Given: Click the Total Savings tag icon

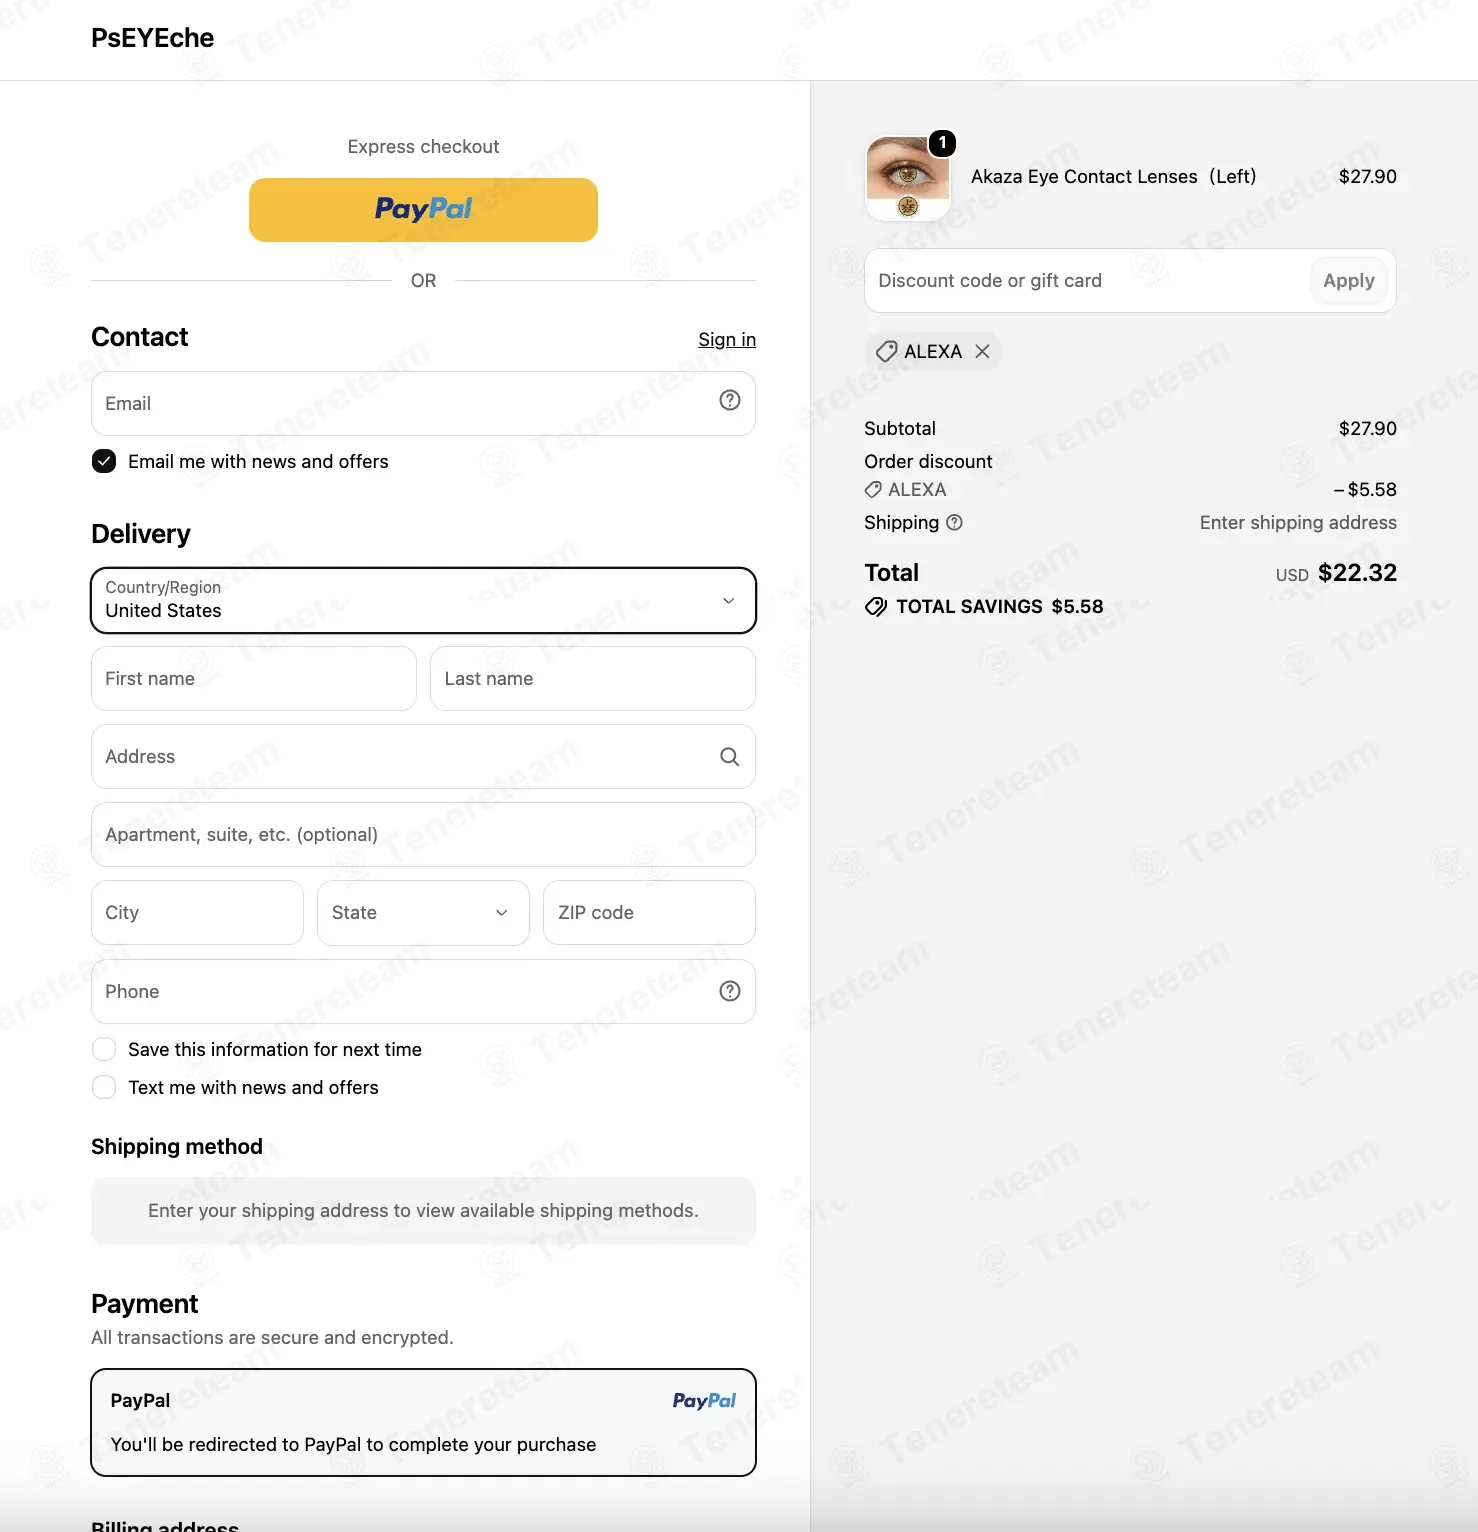Looking at the screenshot, I should click(x=876, y=607).
